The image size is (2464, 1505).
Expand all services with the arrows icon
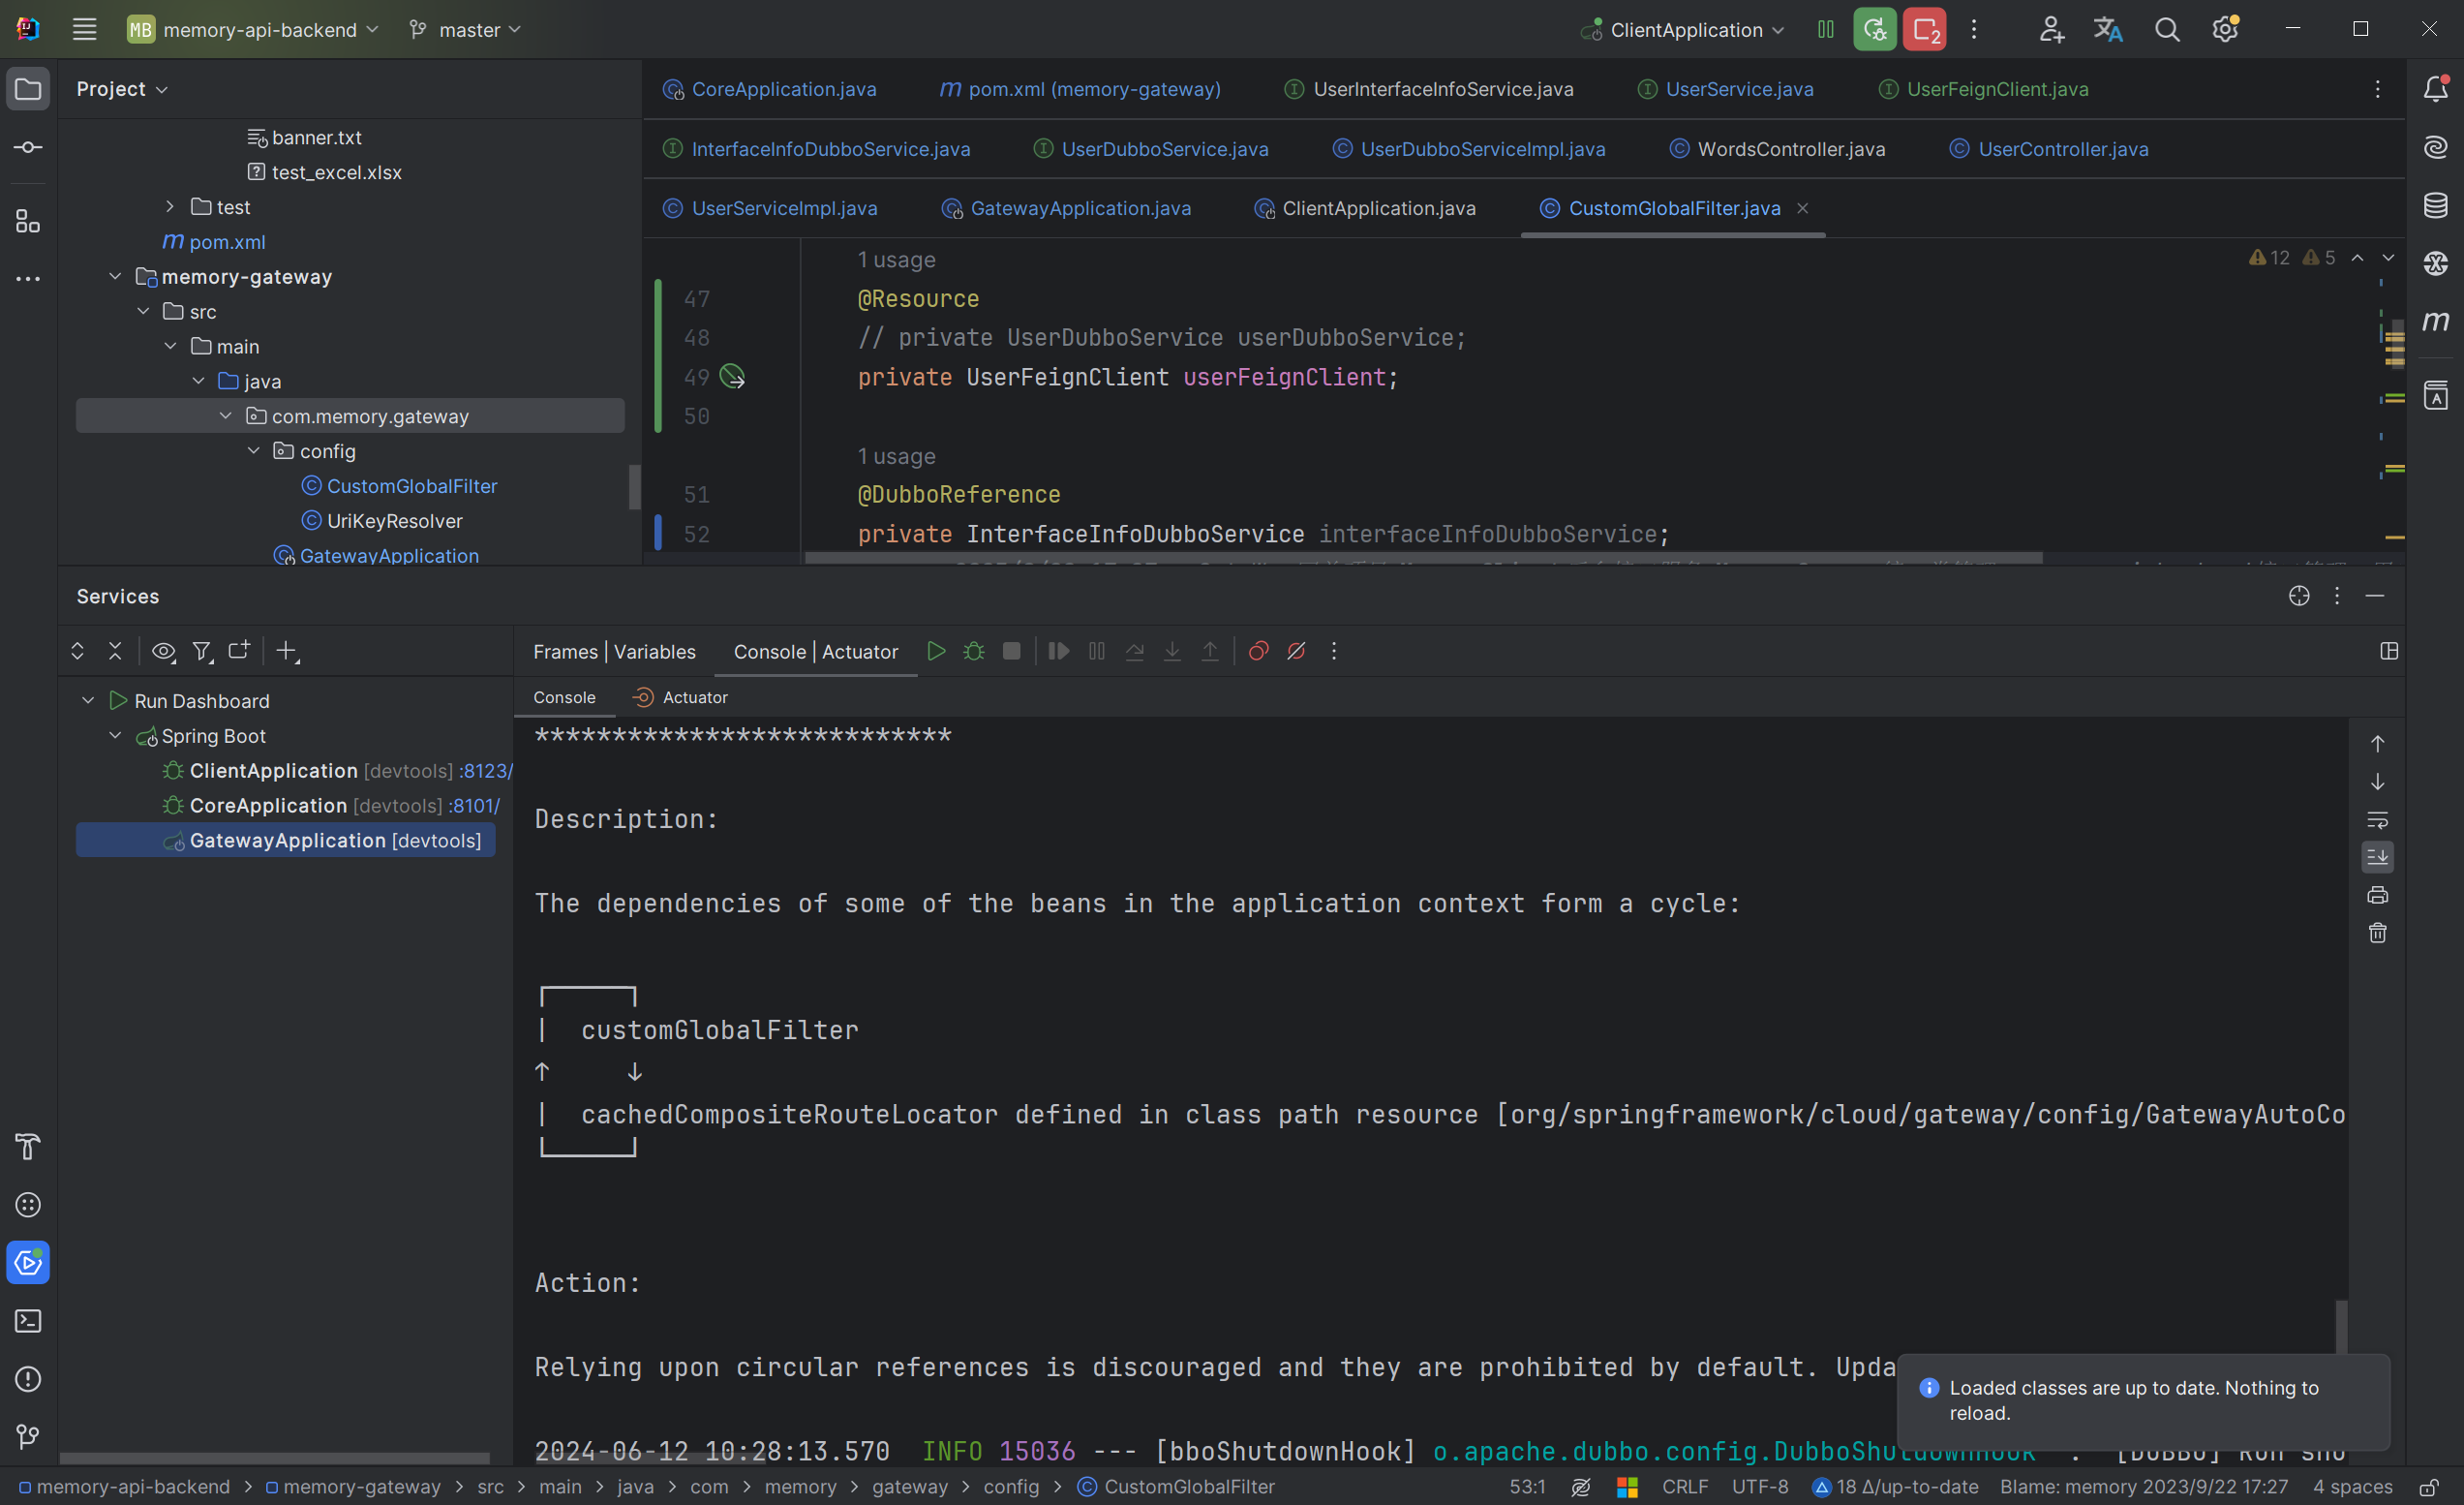pyautogui.click(x=77, y=651)
